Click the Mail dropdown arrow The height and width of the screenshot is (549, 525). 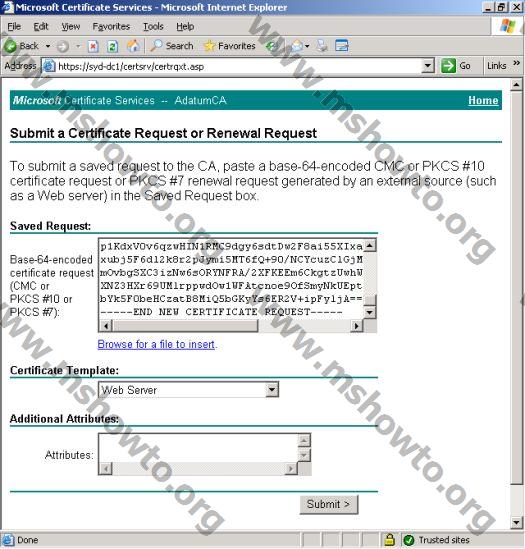(x=307, y=46)
